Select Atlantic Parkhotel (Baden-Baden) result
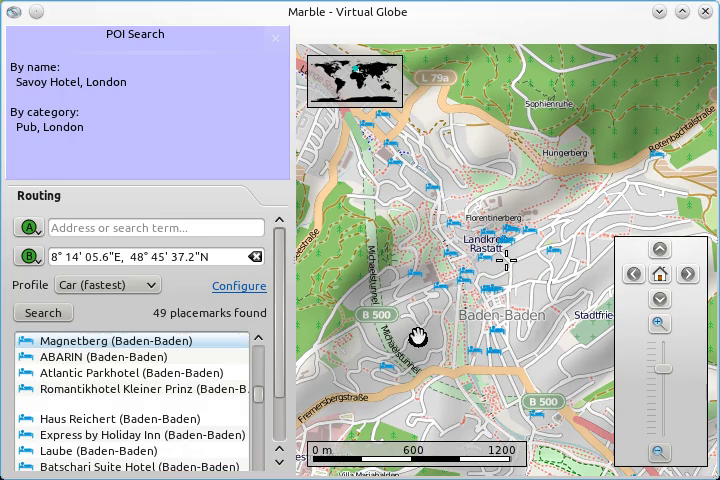Image resolution: width=720 pixels, height=480 pixels. (131, 373)
